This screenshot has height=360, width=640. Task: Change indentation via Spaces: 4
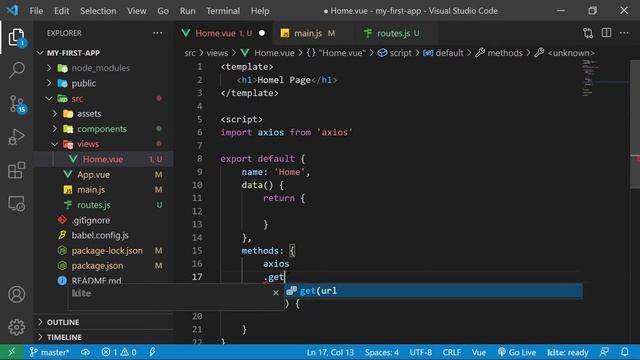tap(382, 352)
